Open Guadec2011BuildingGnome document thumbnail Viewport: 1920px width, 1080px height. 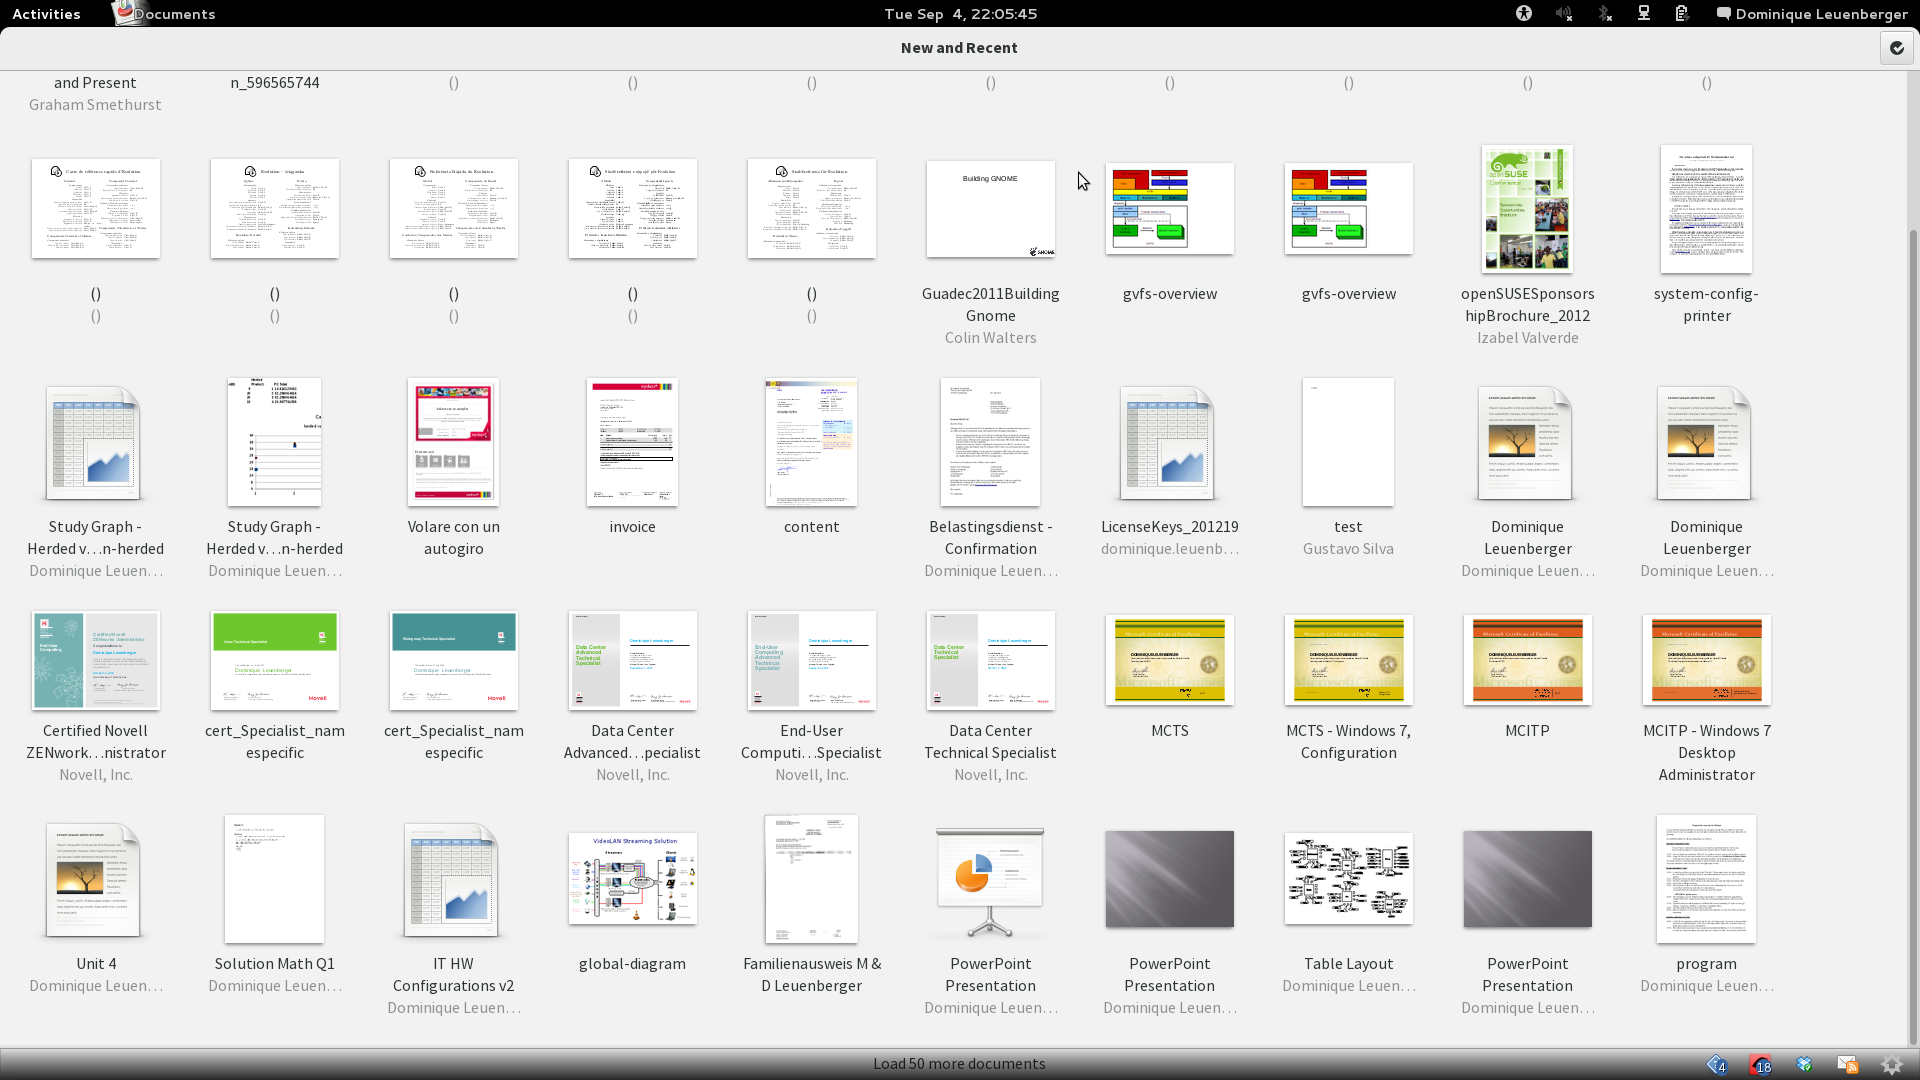990,209
